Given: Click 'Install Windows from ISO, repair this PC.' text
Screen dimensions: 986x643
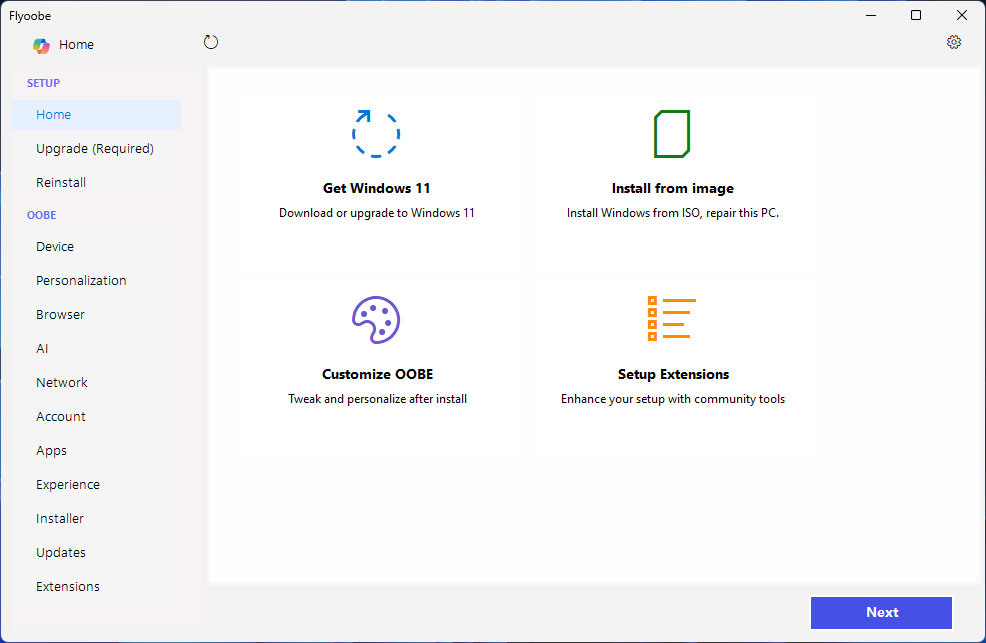Looking at the screenshot, I should tap(672, 212).
